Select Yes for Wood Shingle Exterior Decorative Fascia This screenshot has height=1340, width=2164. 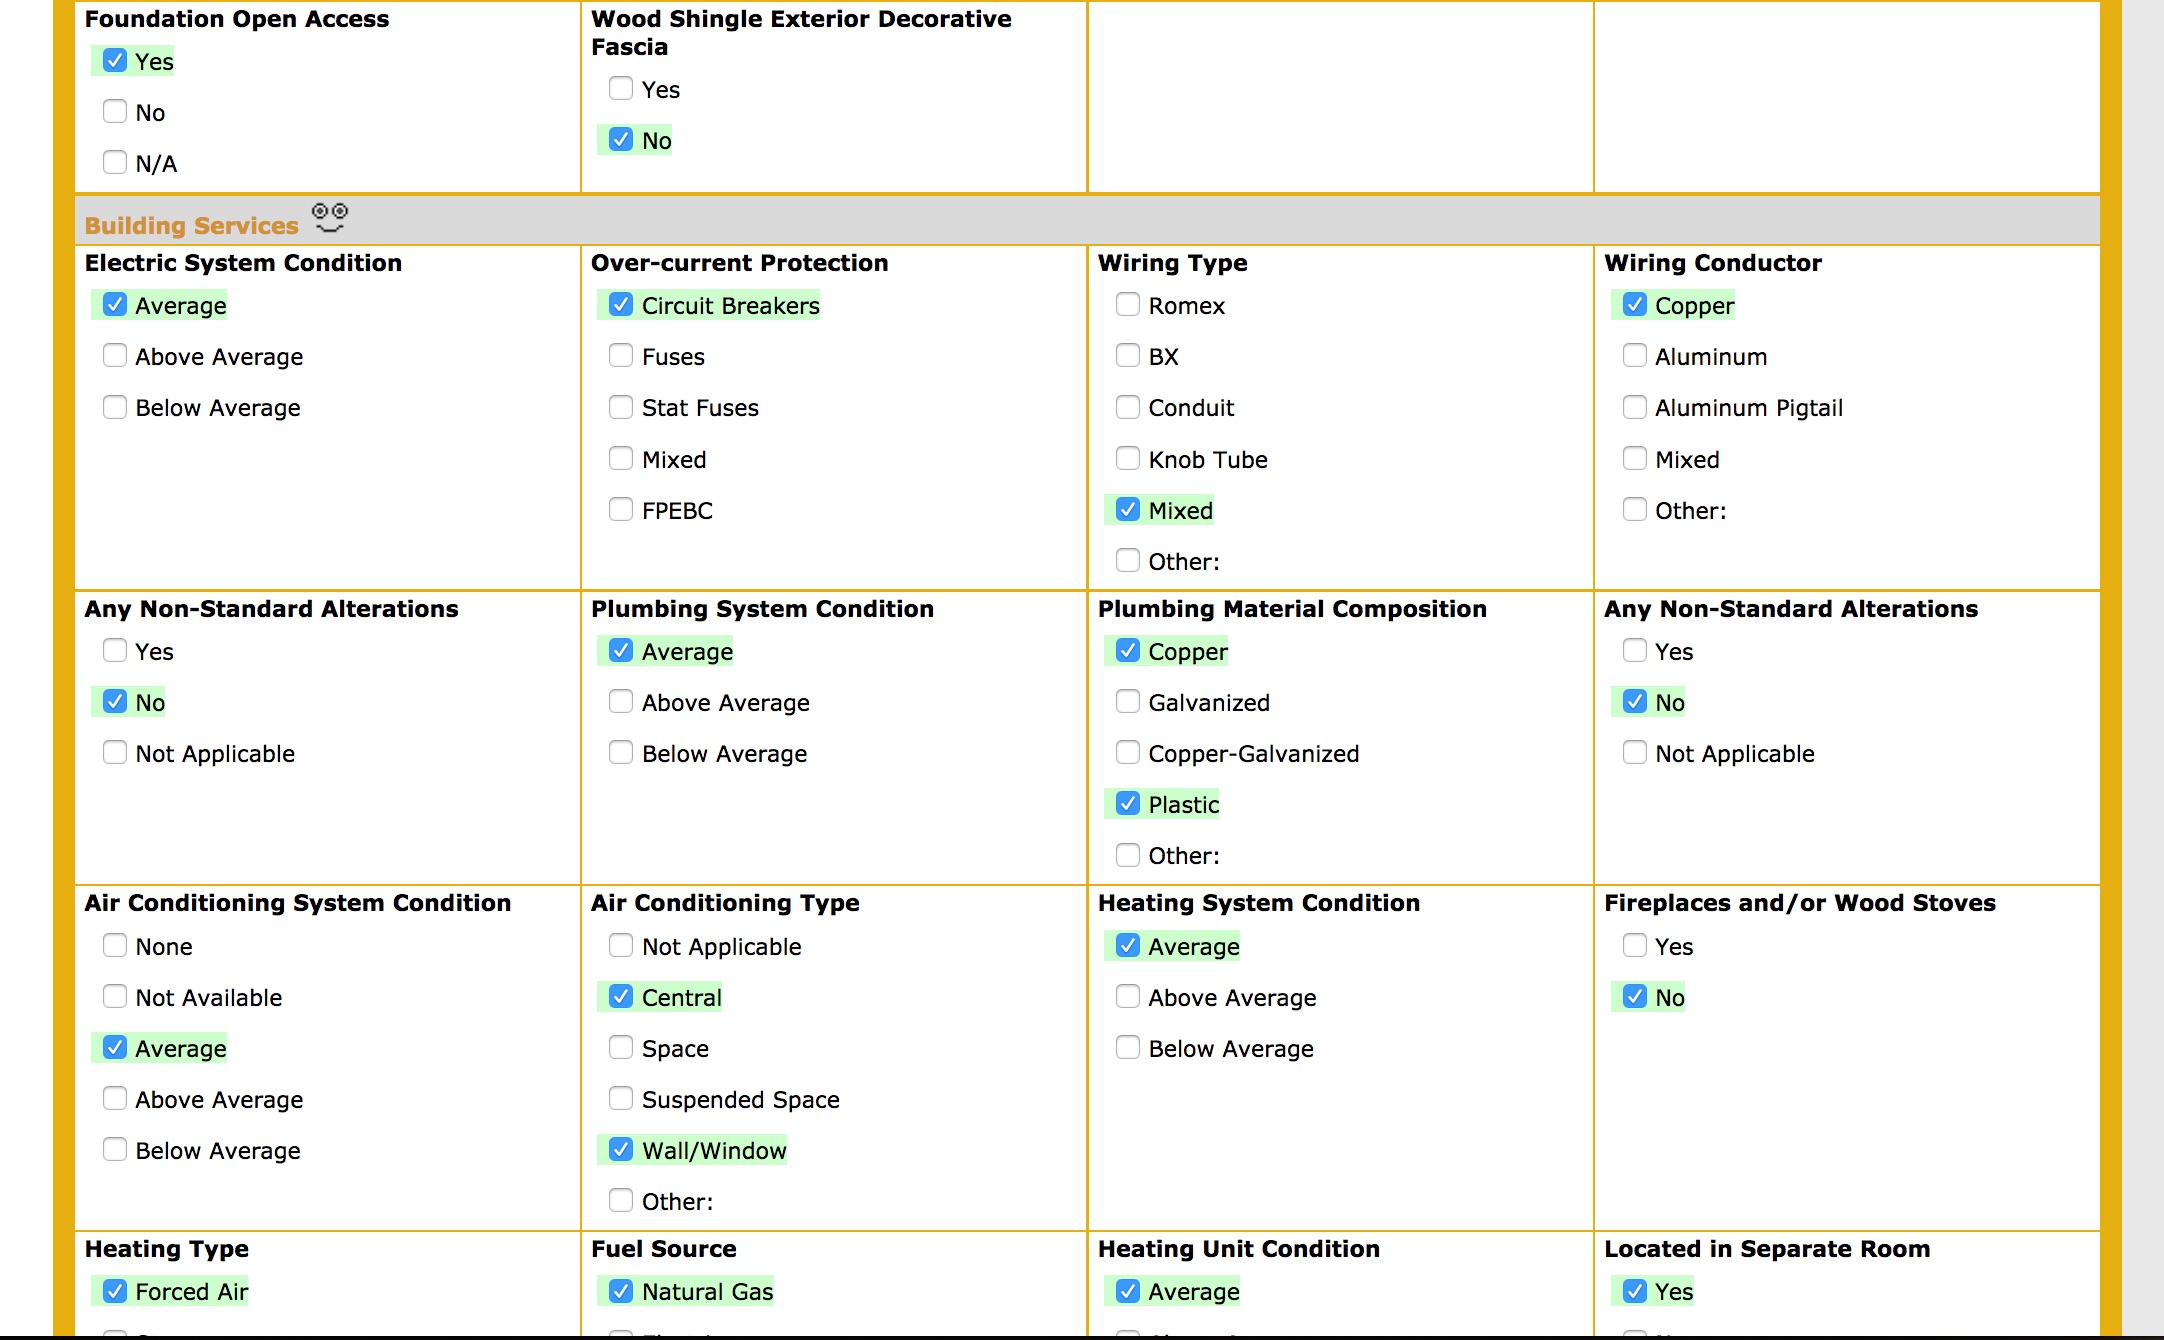[x=620, y=88]
